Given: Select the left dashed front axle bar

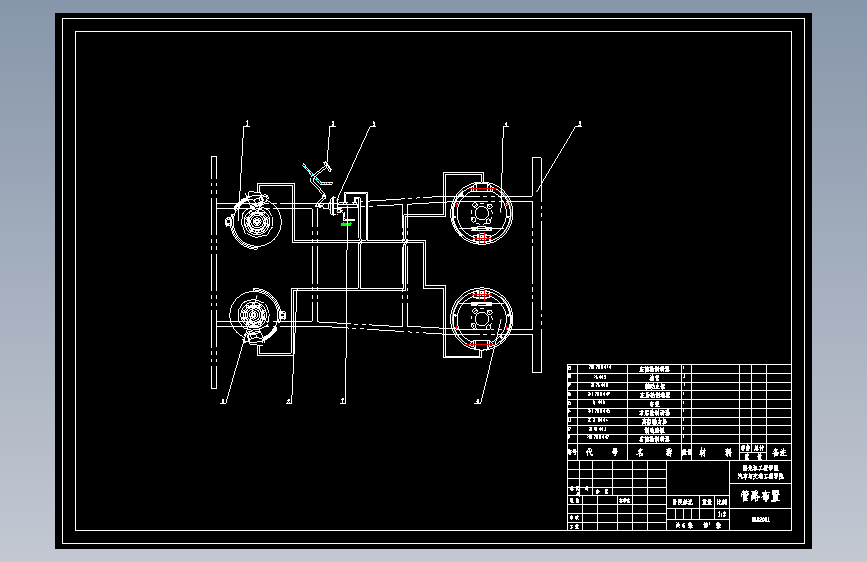Looking at the screenshot, I should click(214, 272).
